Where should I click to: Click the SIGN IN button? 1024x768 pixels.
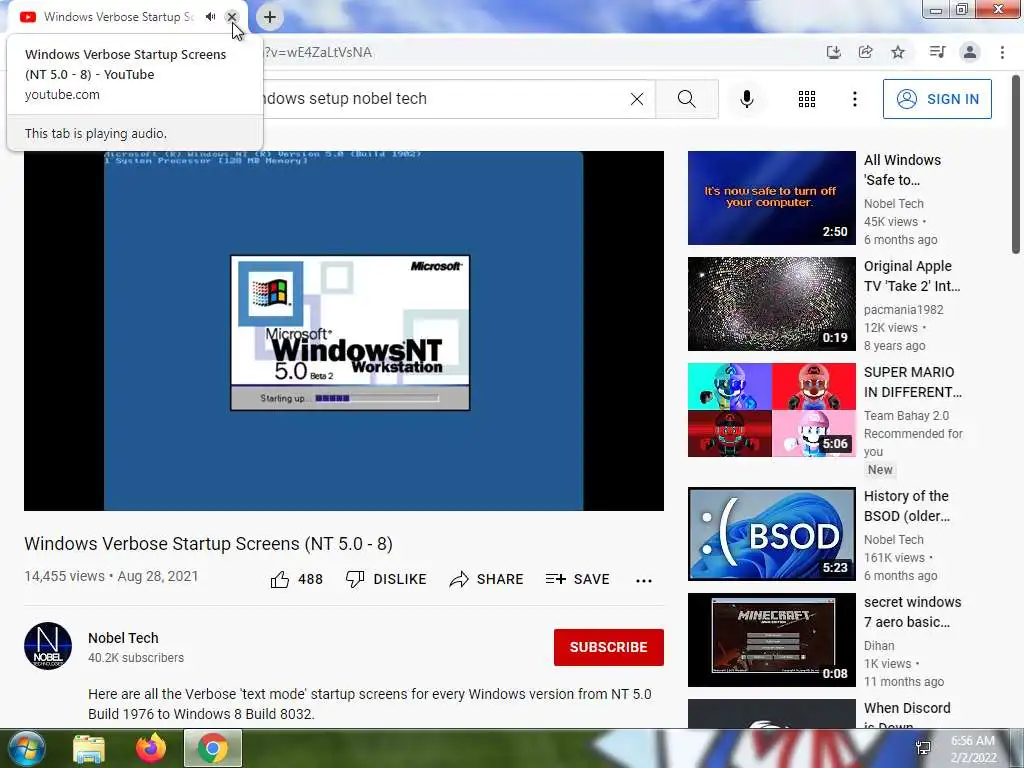click(x=937, y=99)
